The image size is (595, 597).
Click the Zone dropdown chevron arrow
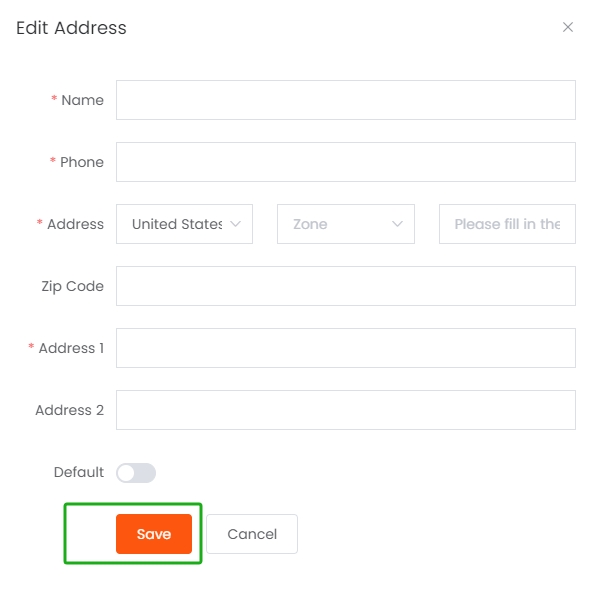[x=397, y=224]
